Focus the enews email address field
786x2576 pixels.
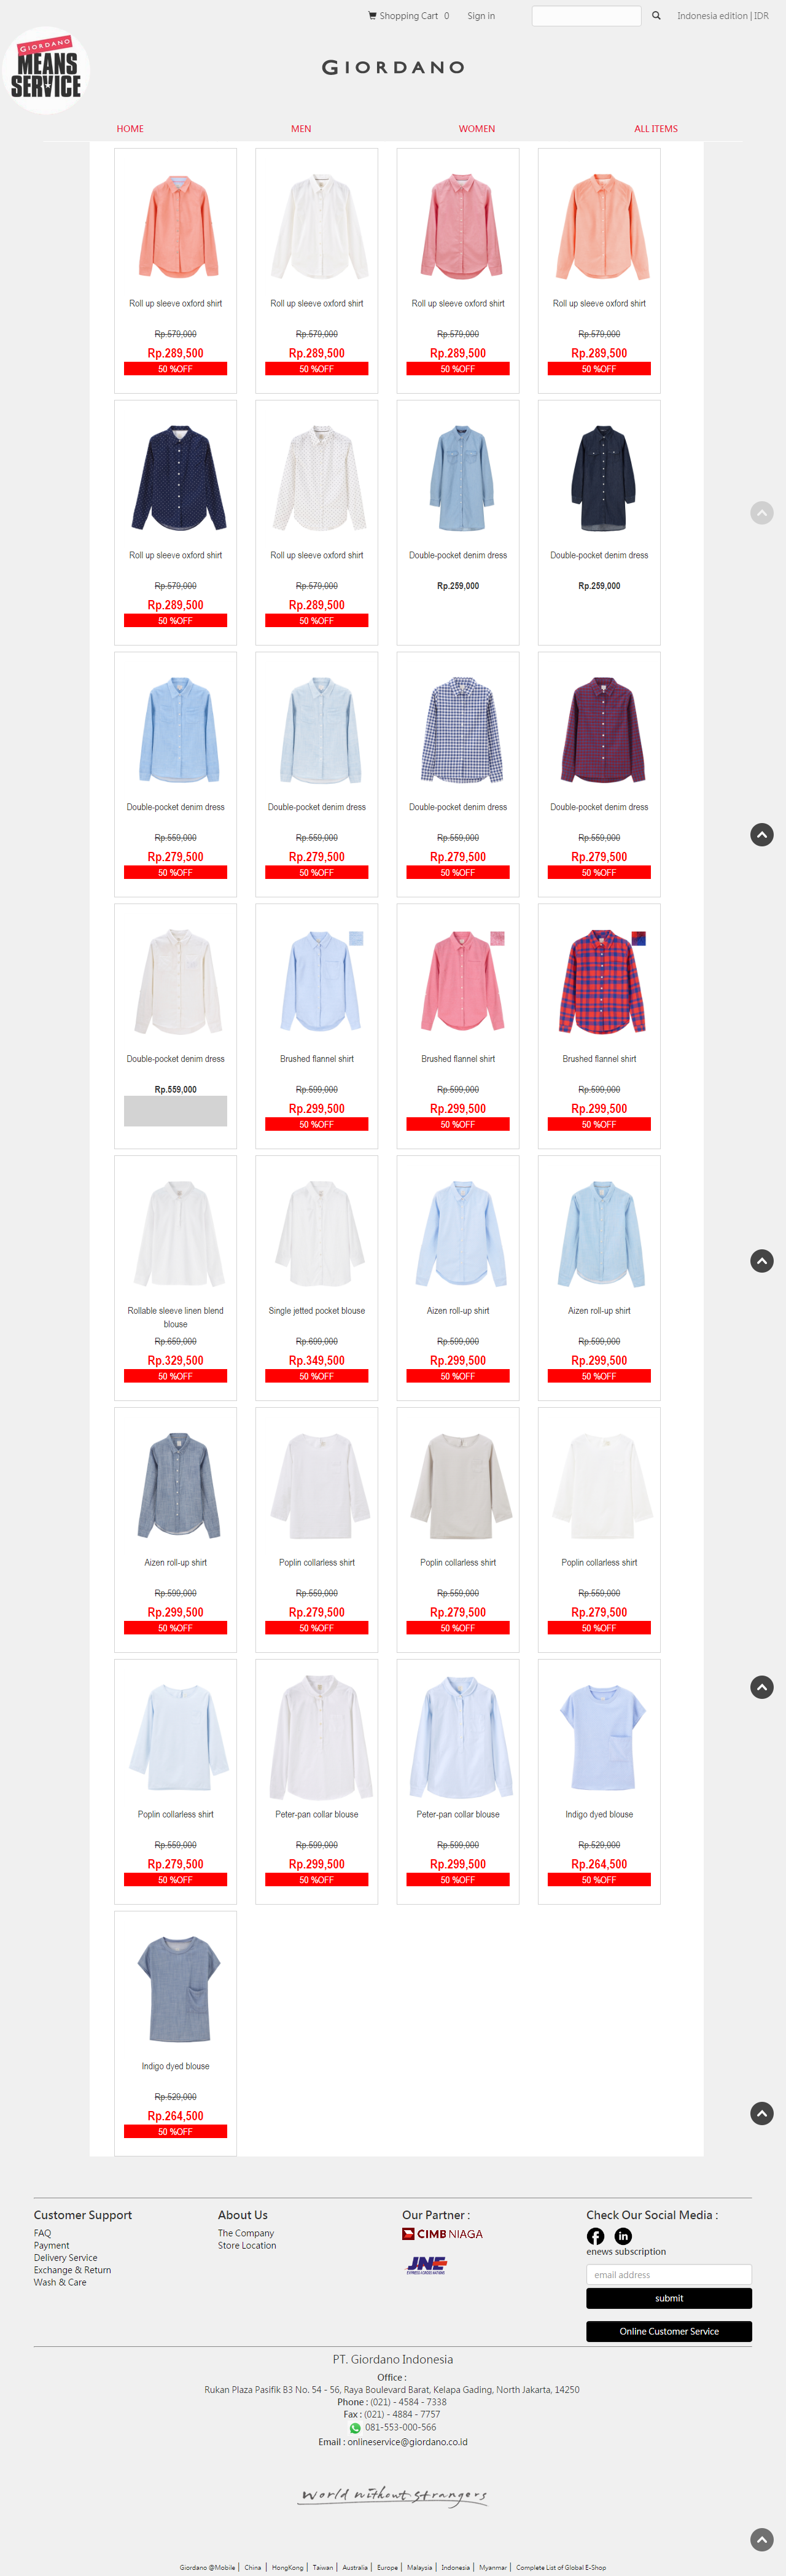tap(669, 2274)
